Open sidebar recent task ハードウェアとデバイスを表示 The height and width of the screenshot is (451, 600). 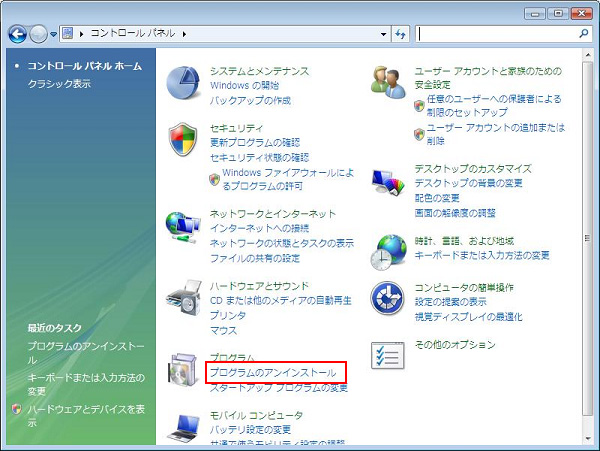(x=86, y=416)
